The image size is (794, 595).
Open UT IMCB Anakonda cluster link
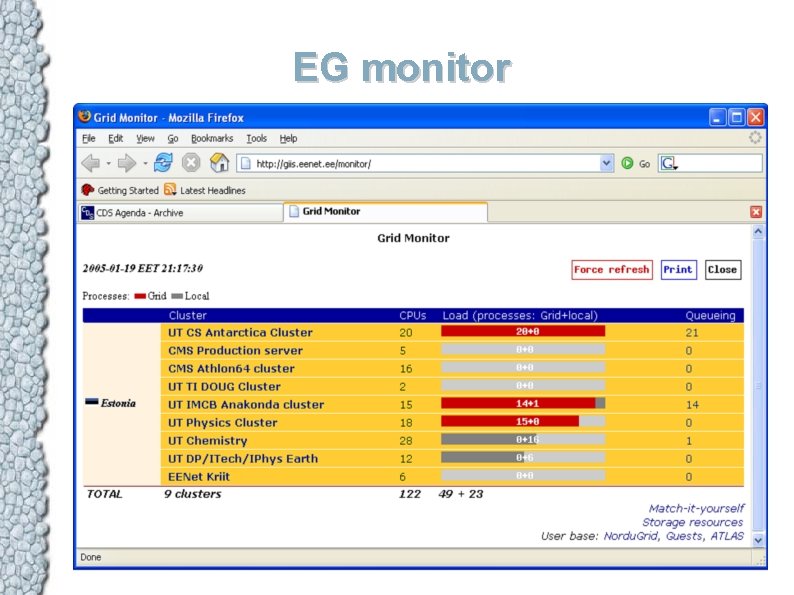246,405
